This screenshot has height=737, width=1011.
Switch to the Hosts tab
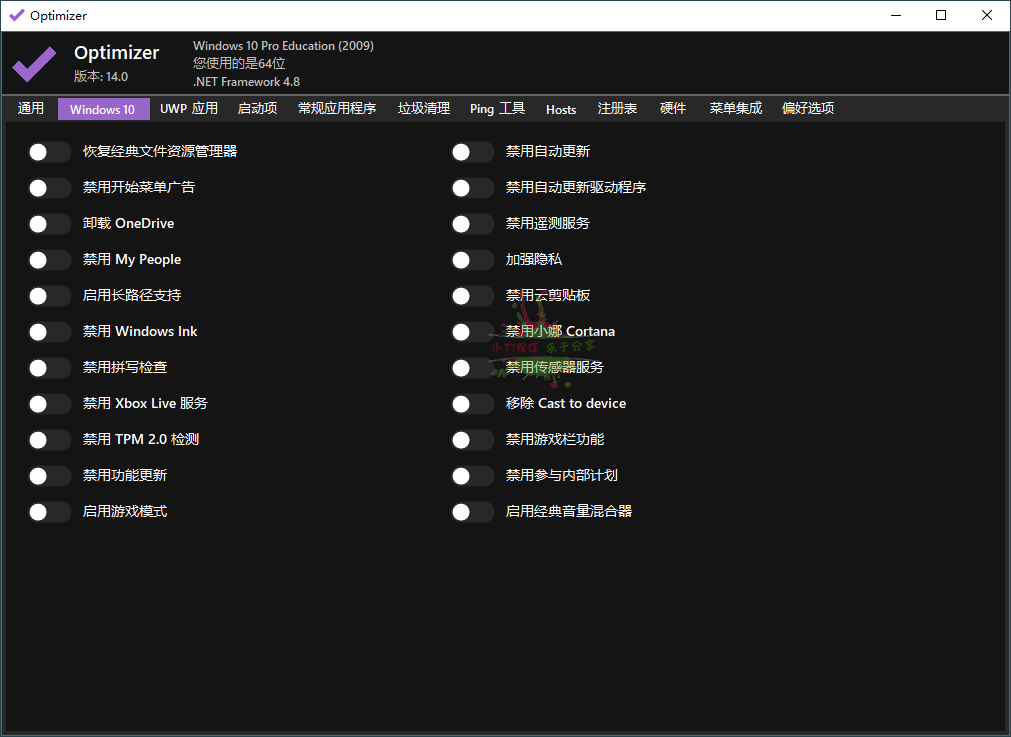pos(560,108)
